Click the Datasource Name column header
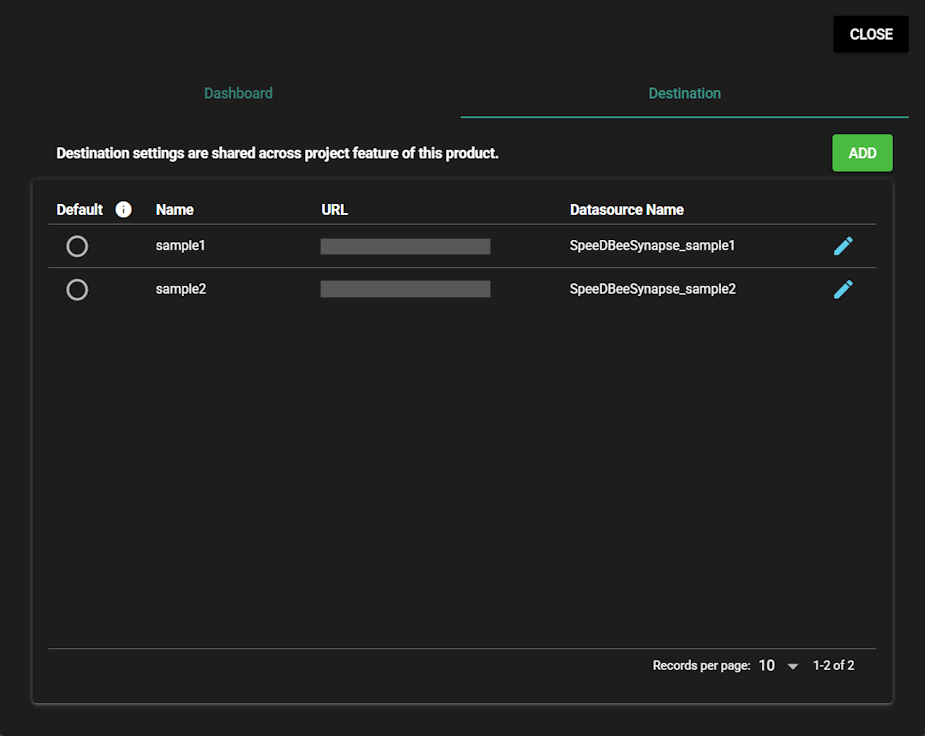Viewport: 925px width, 736px height. coord(626,210)
